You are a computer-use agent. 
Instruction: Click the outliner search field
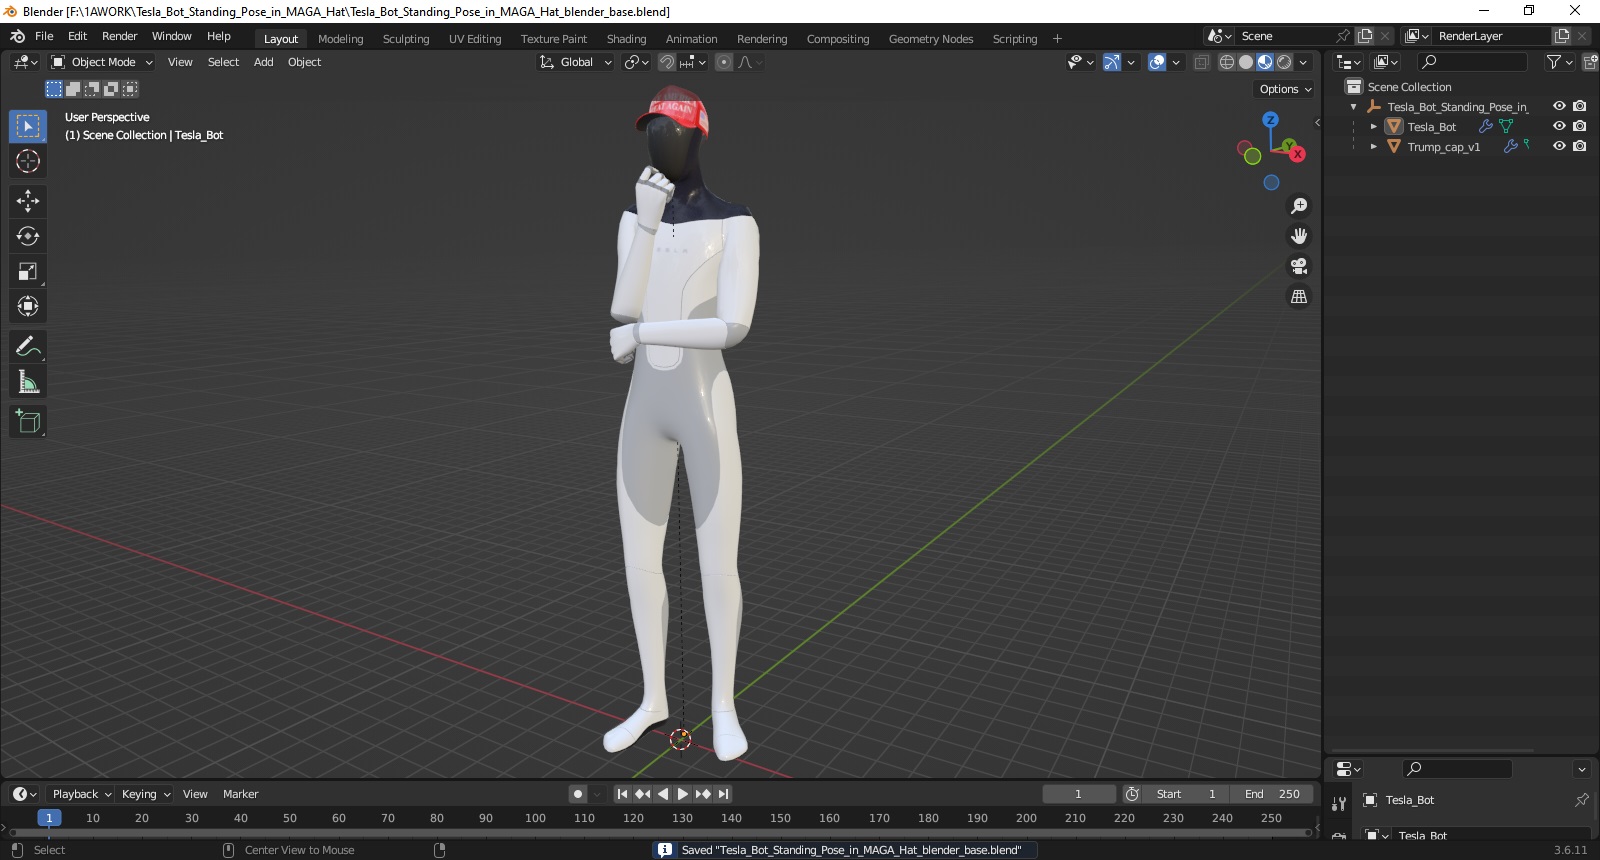(1472, 62)
